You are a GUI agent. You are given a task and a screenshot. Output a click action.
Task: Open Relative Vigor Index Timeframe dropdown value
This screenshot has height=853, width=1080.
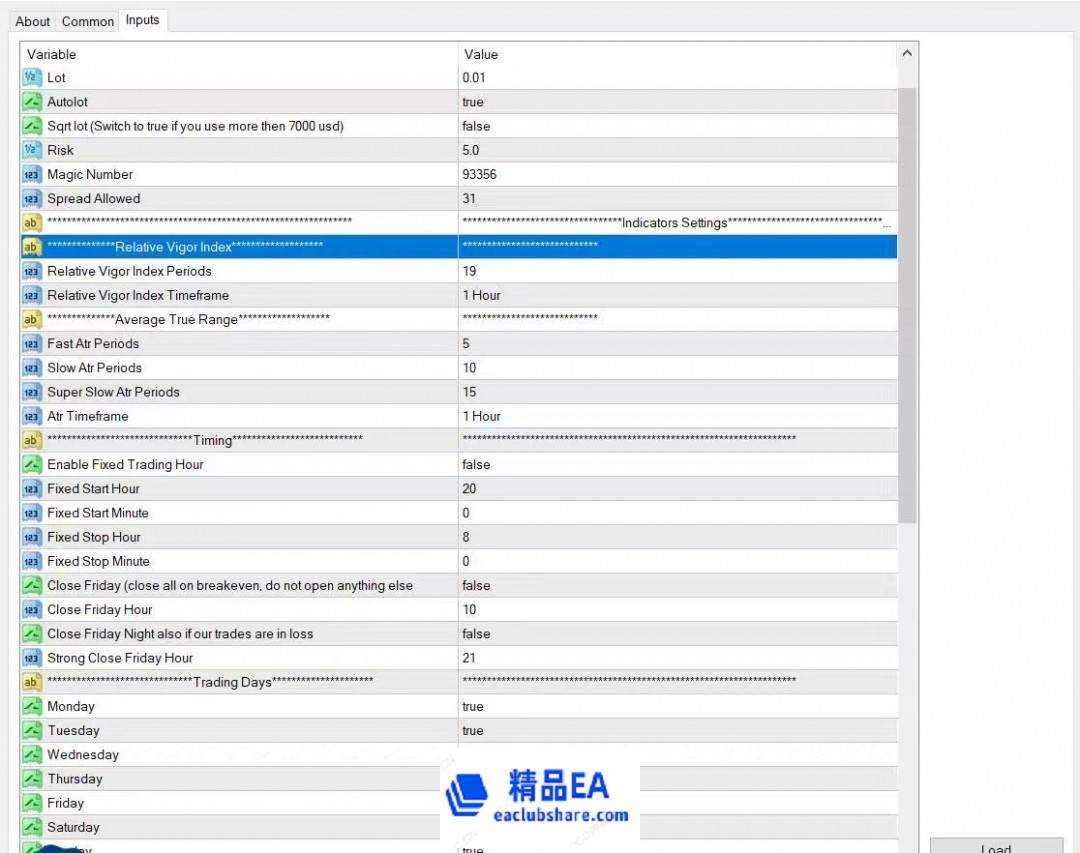[x=677, y=296]
